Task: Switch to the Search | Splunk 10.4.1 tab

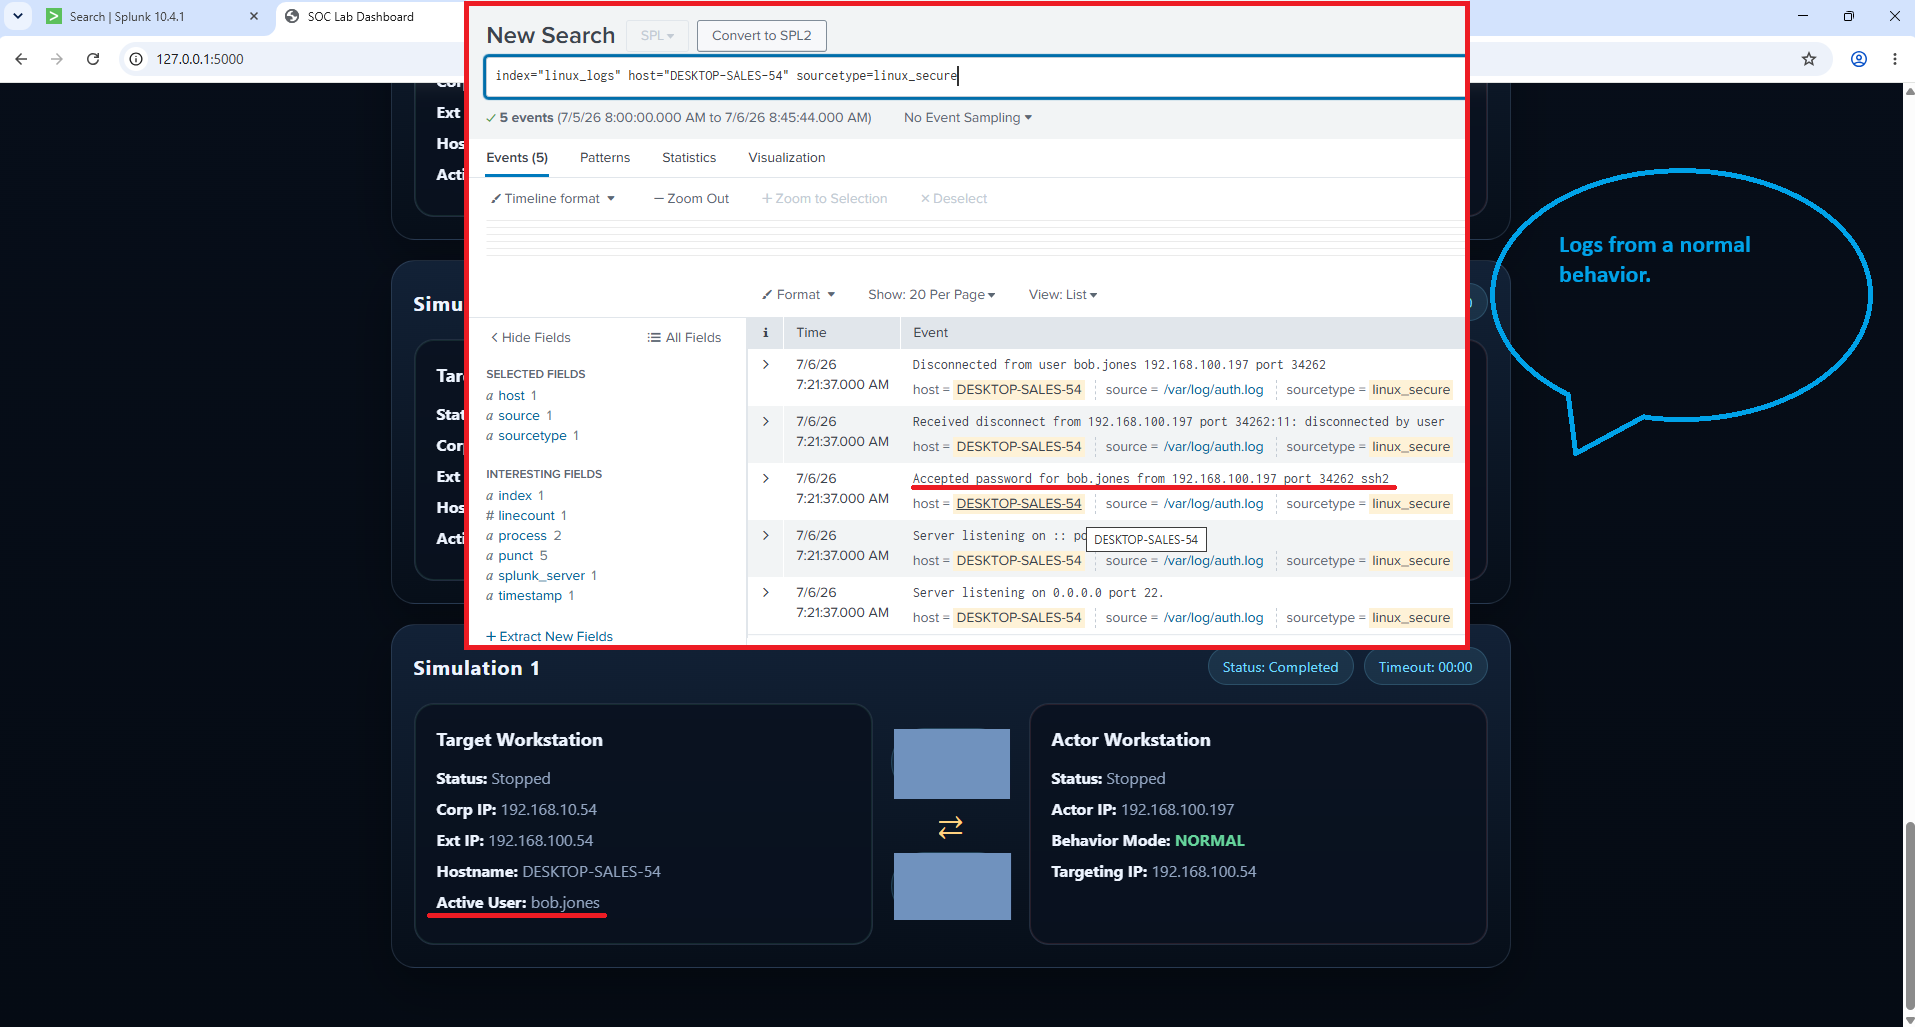Action: [x=127, y=16]
